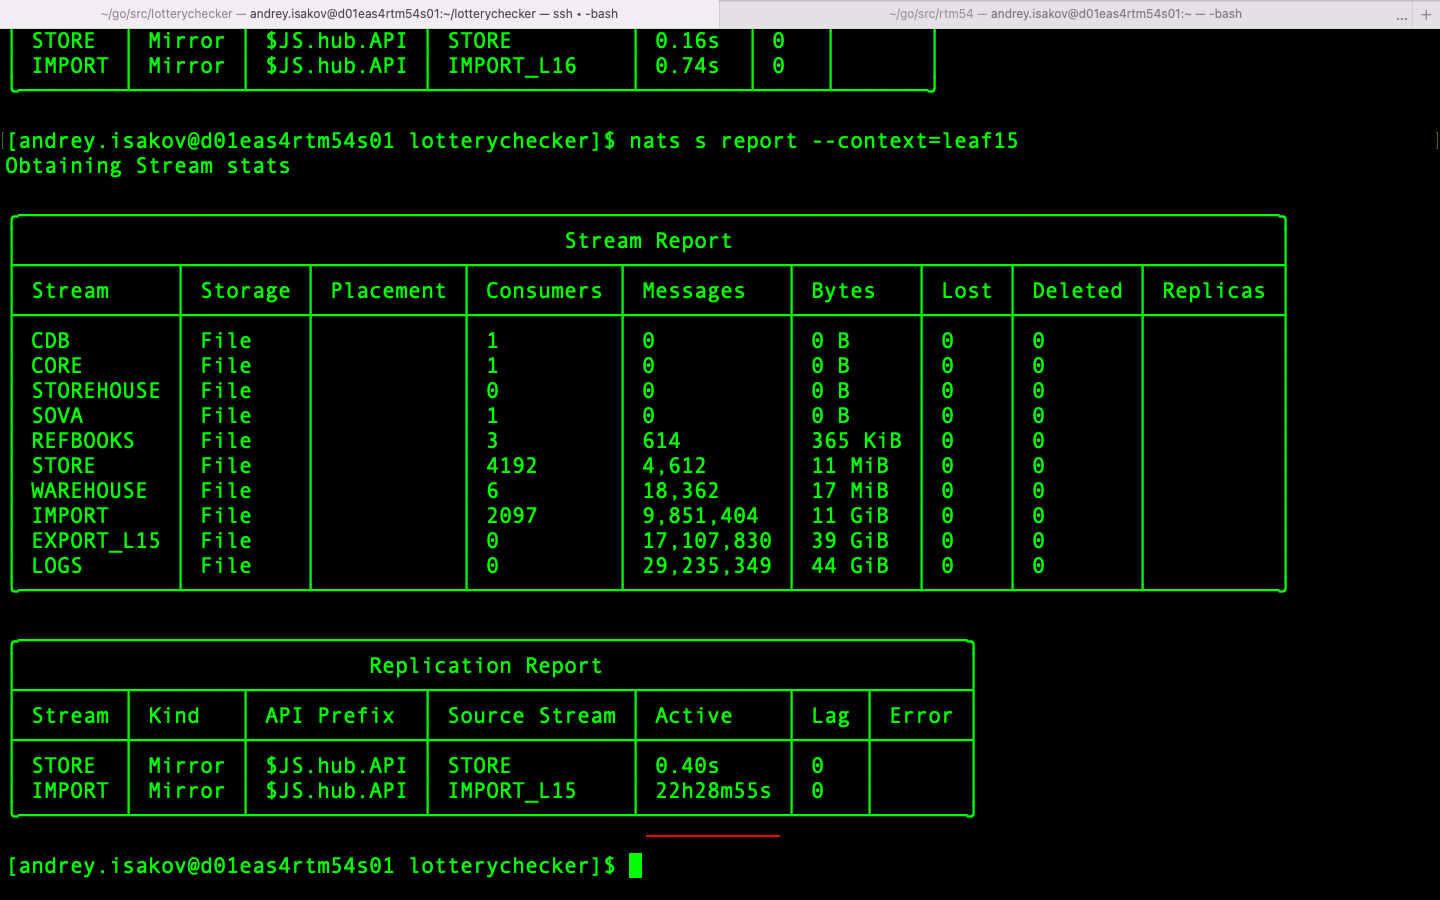Click the 'Replicas' column header
Viewport: 1440px width, 900px height.
pyautogui.click(x=1213, y=291)
